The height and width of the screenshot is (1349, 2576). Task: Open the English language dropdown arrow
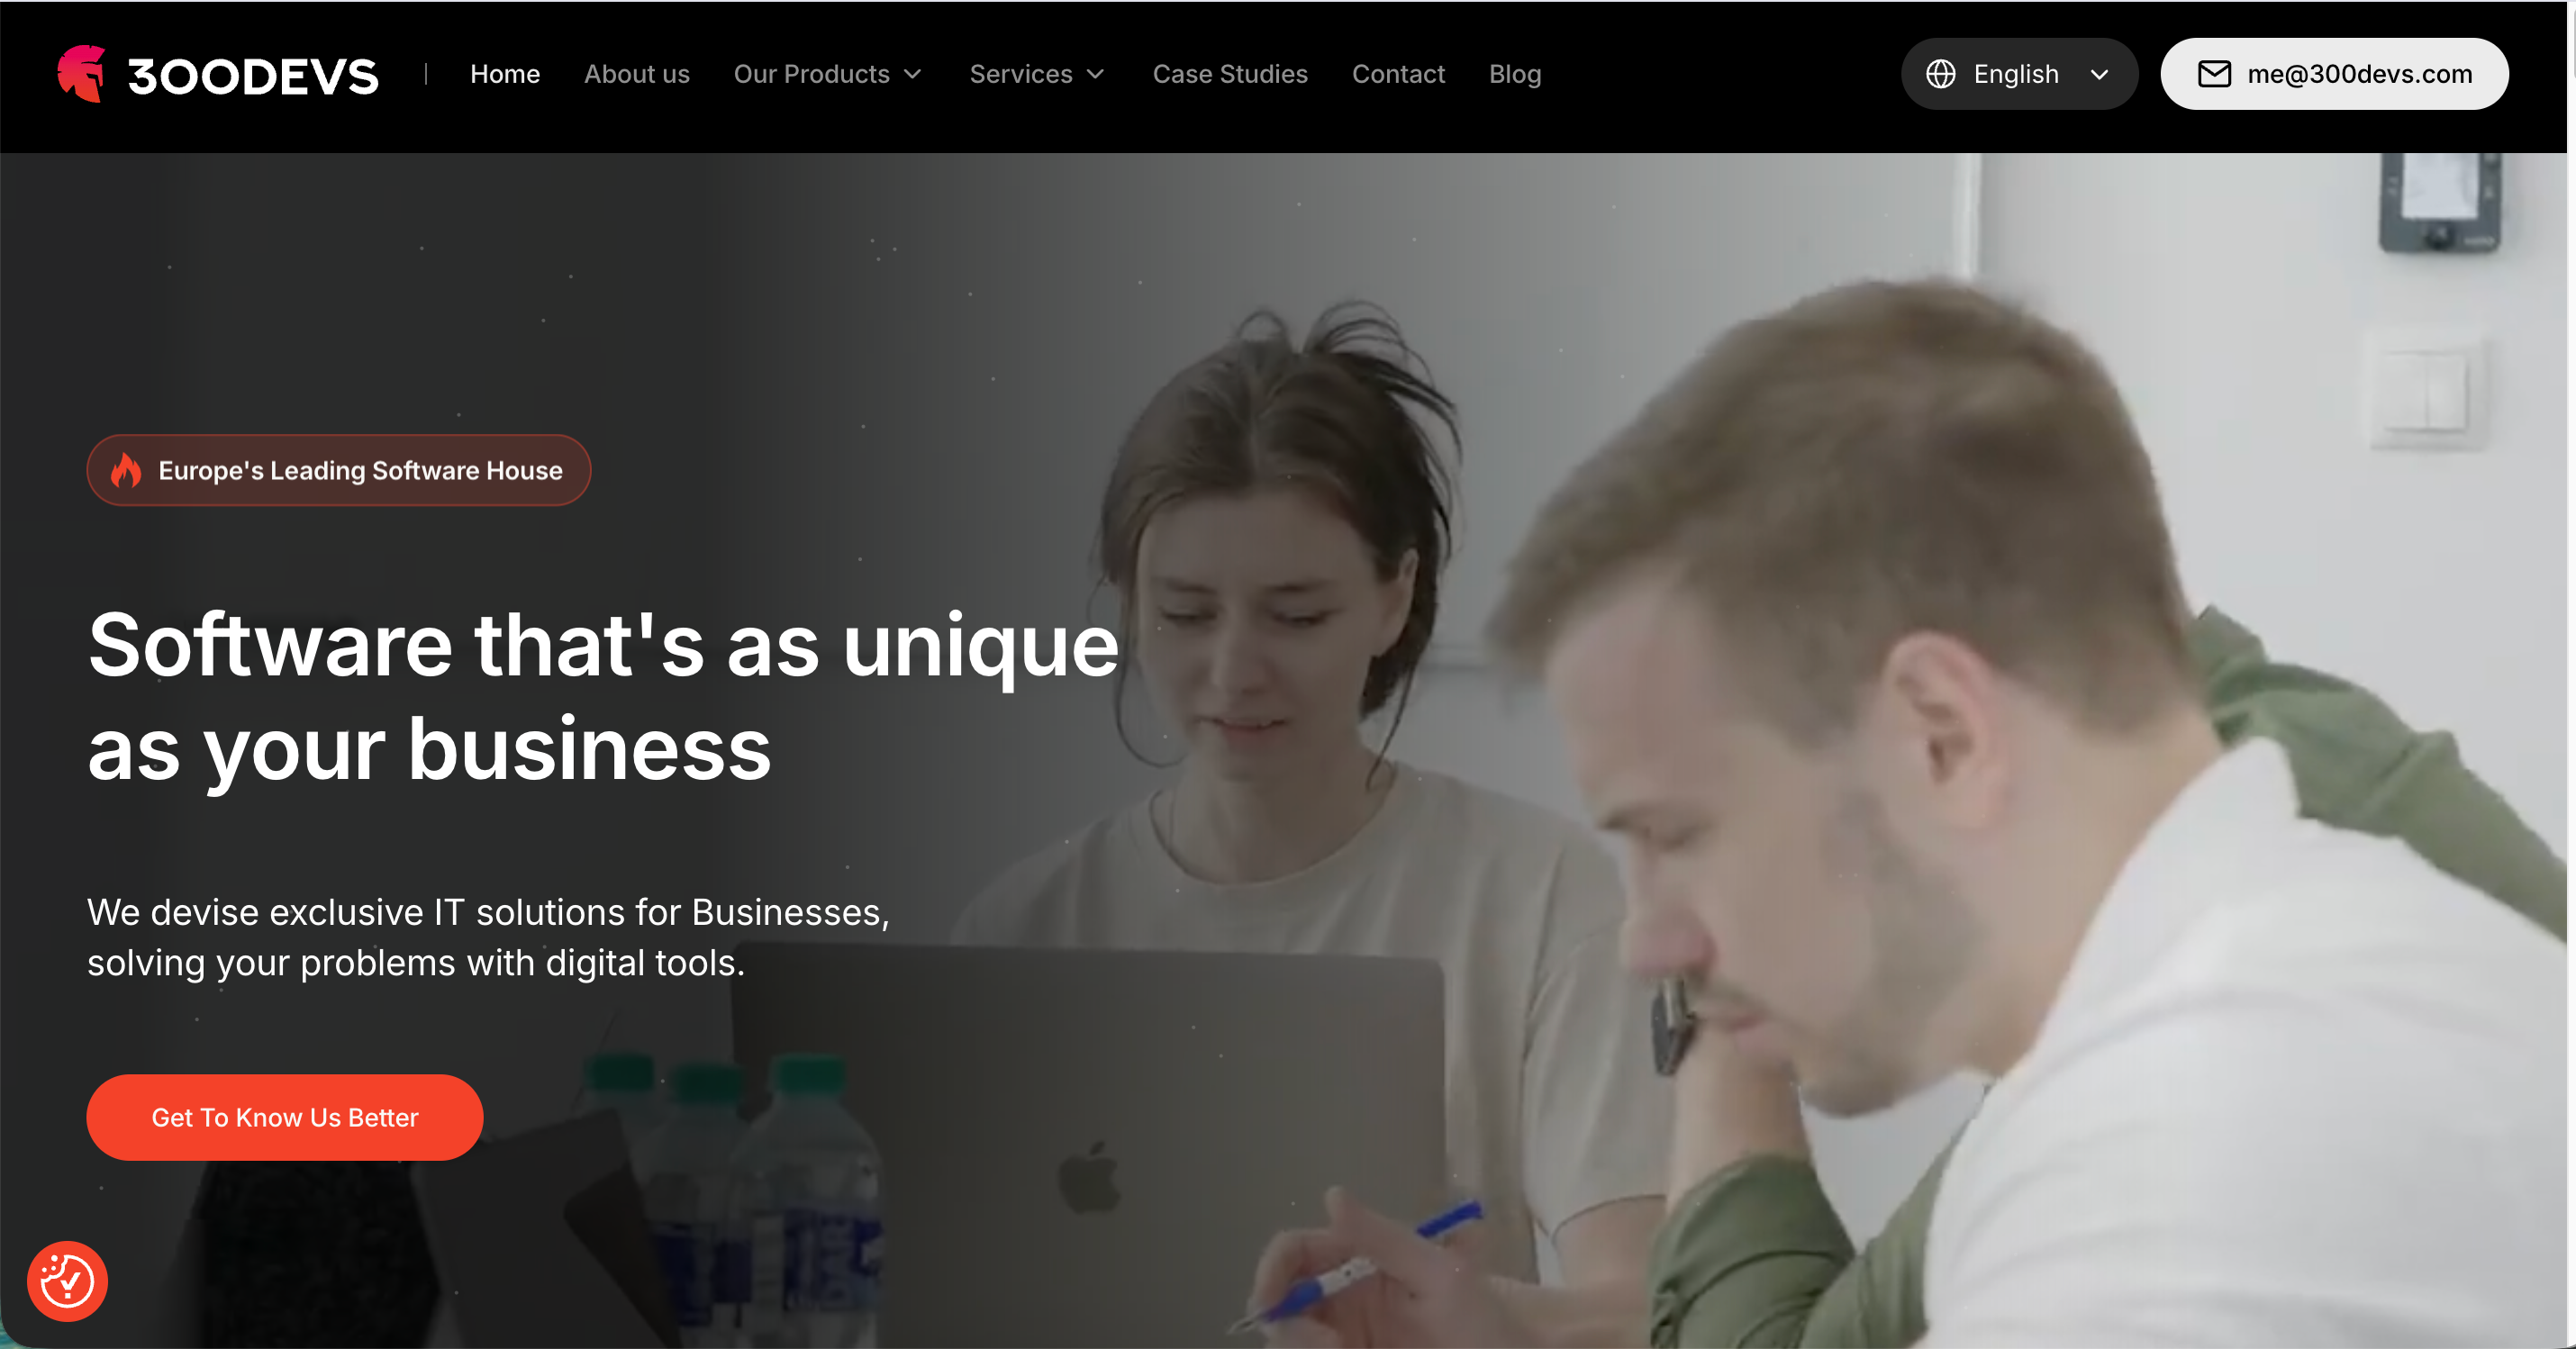(2100, 75)
